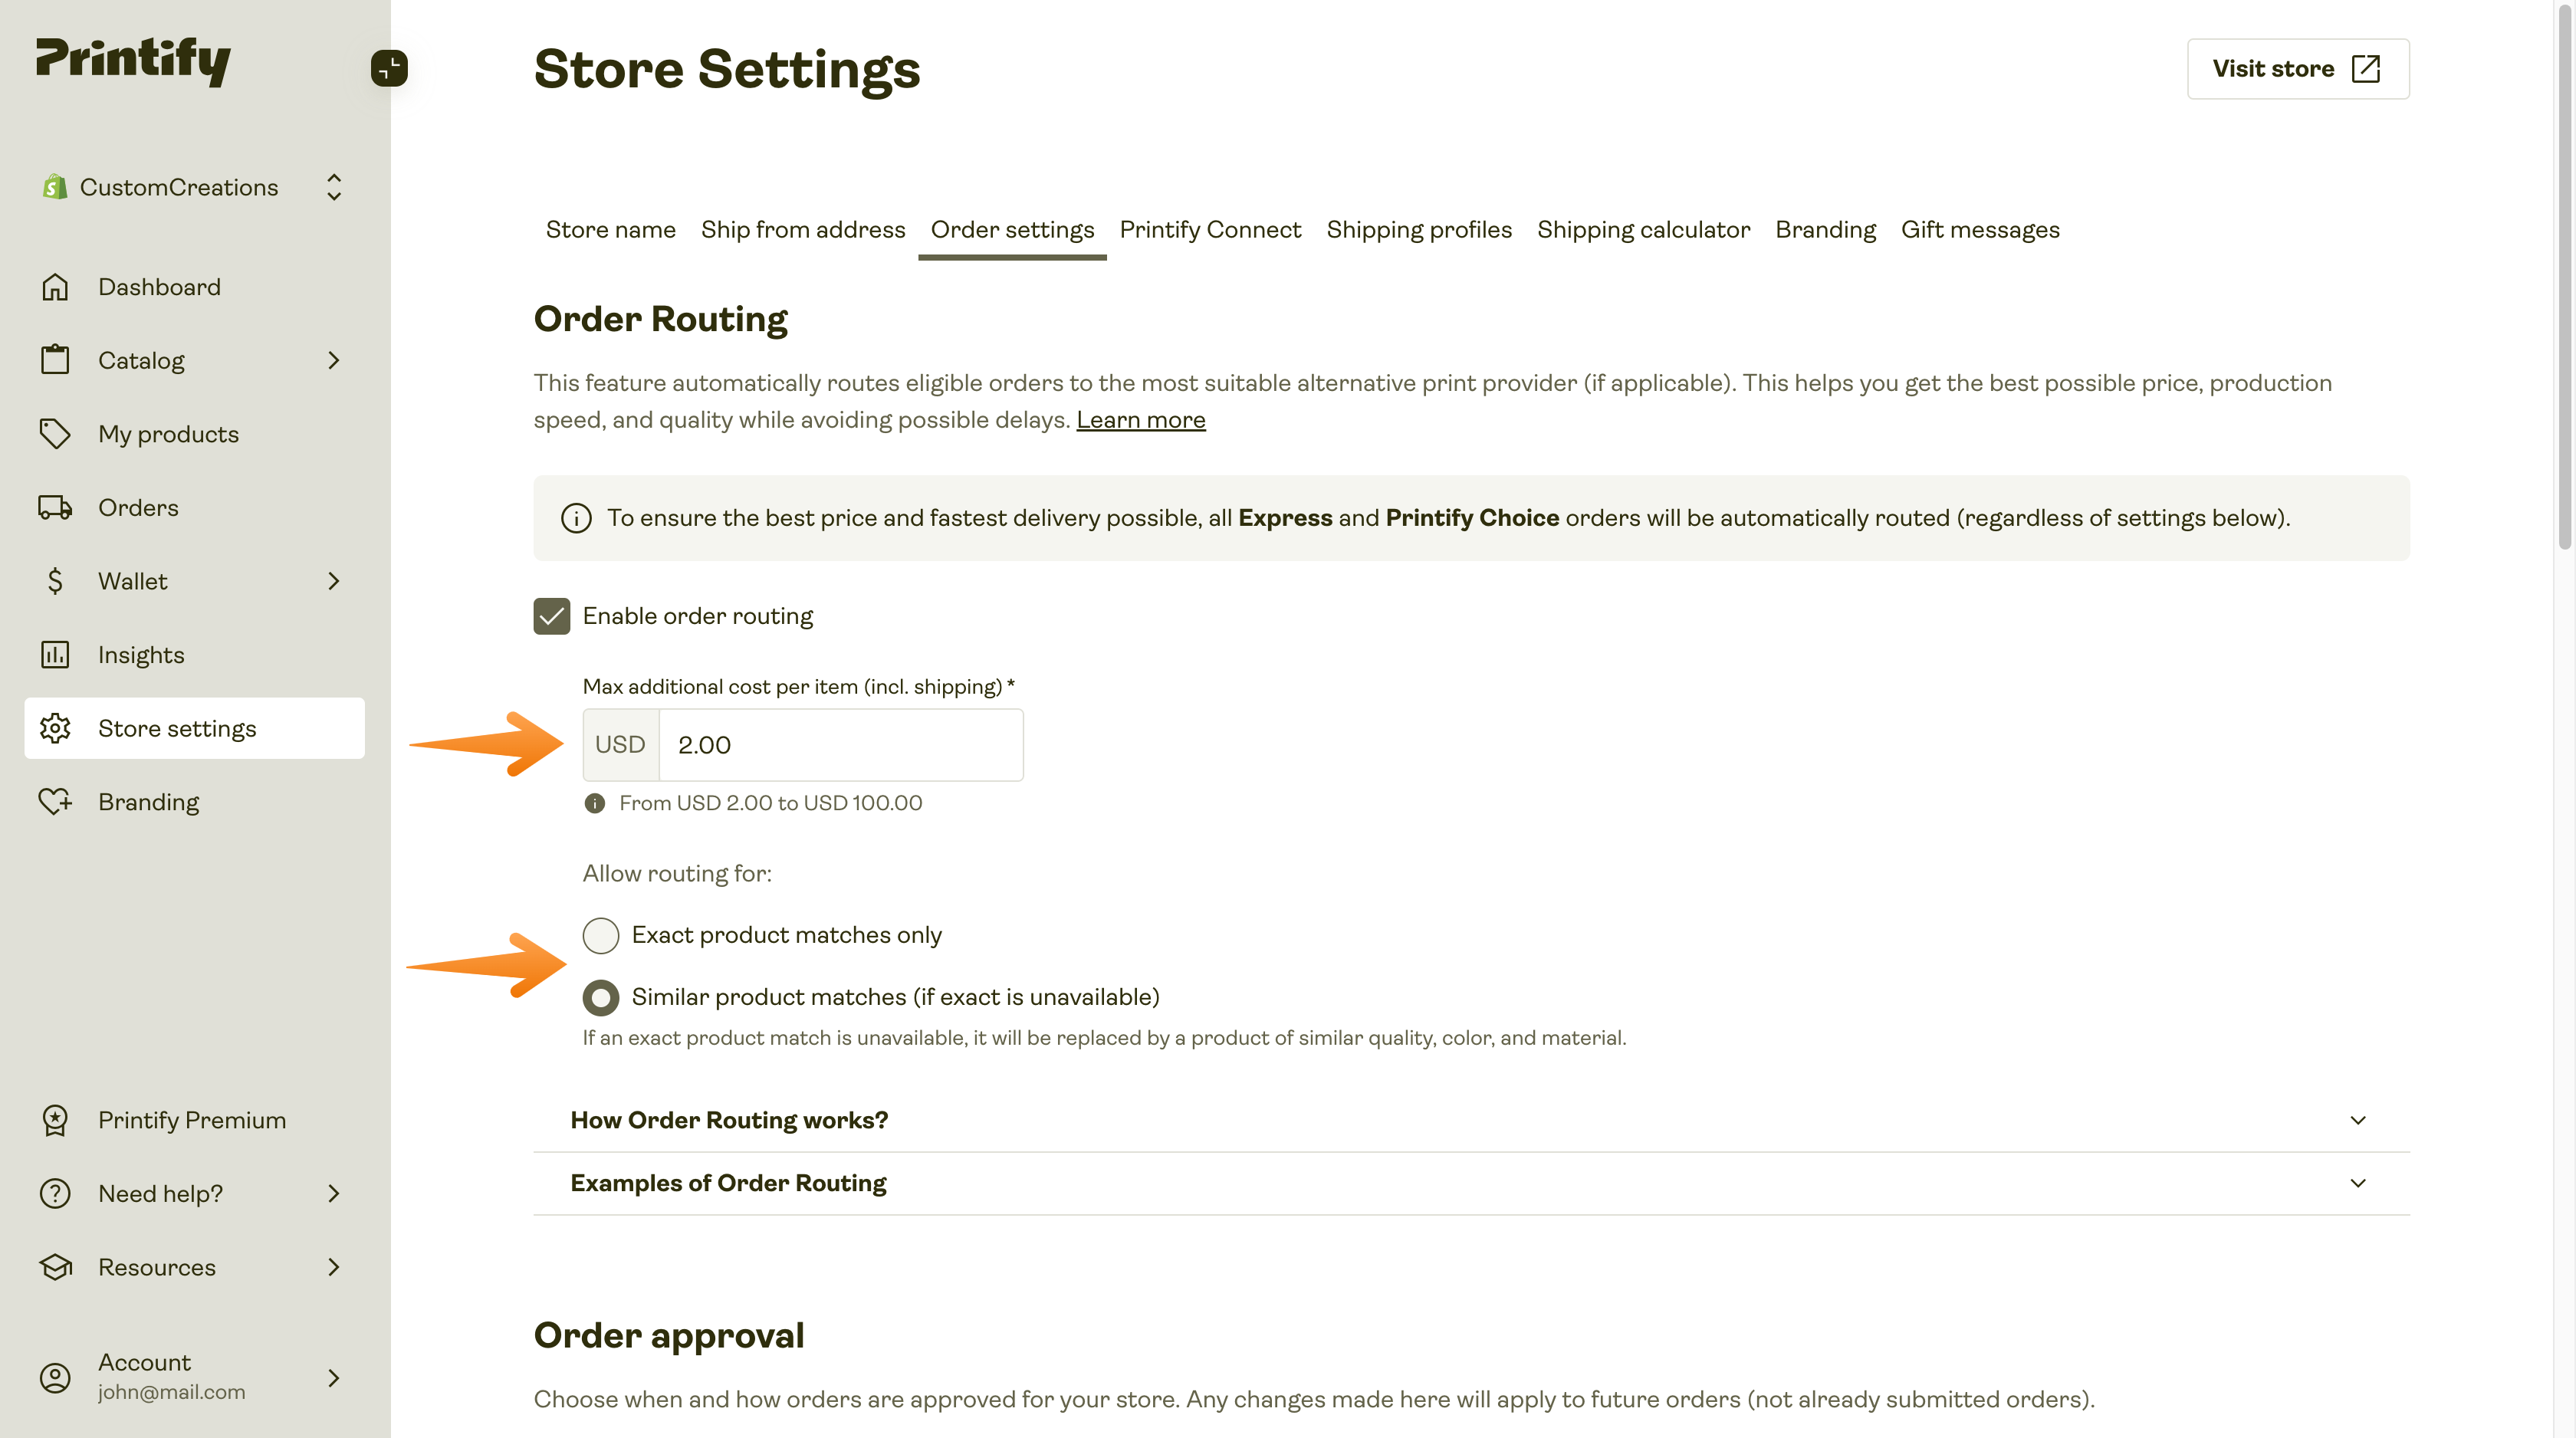Open the Shipping calculator tab
This screenshot has height=1438, width=2576.
point(1643,230)
